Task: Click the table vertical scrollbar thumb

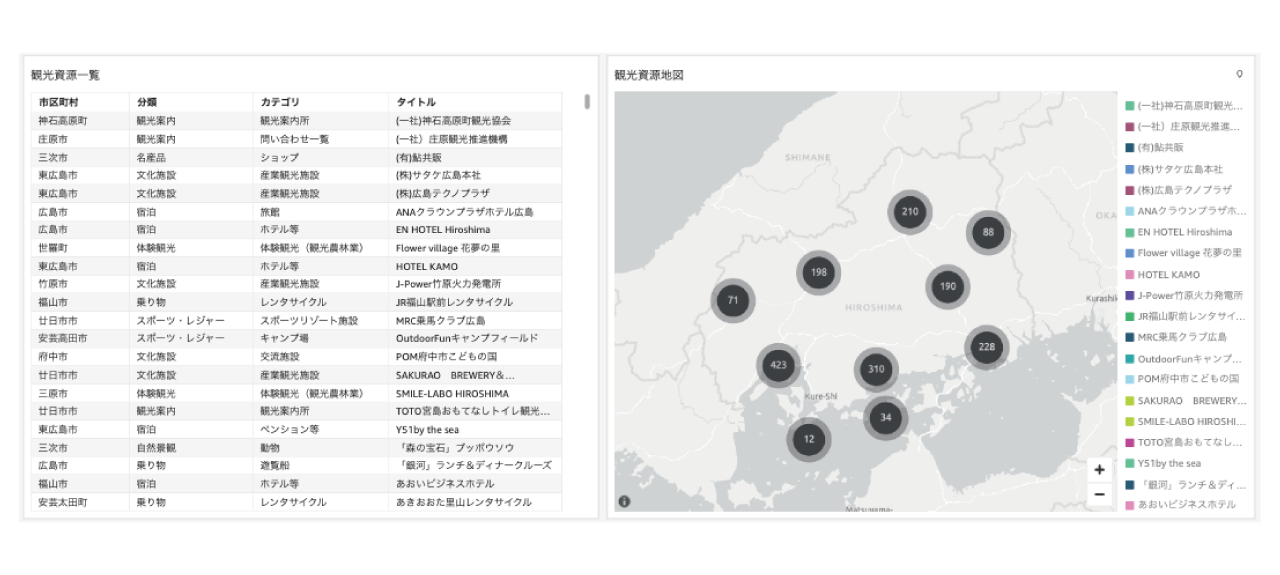Action: (x=587, y=102)
